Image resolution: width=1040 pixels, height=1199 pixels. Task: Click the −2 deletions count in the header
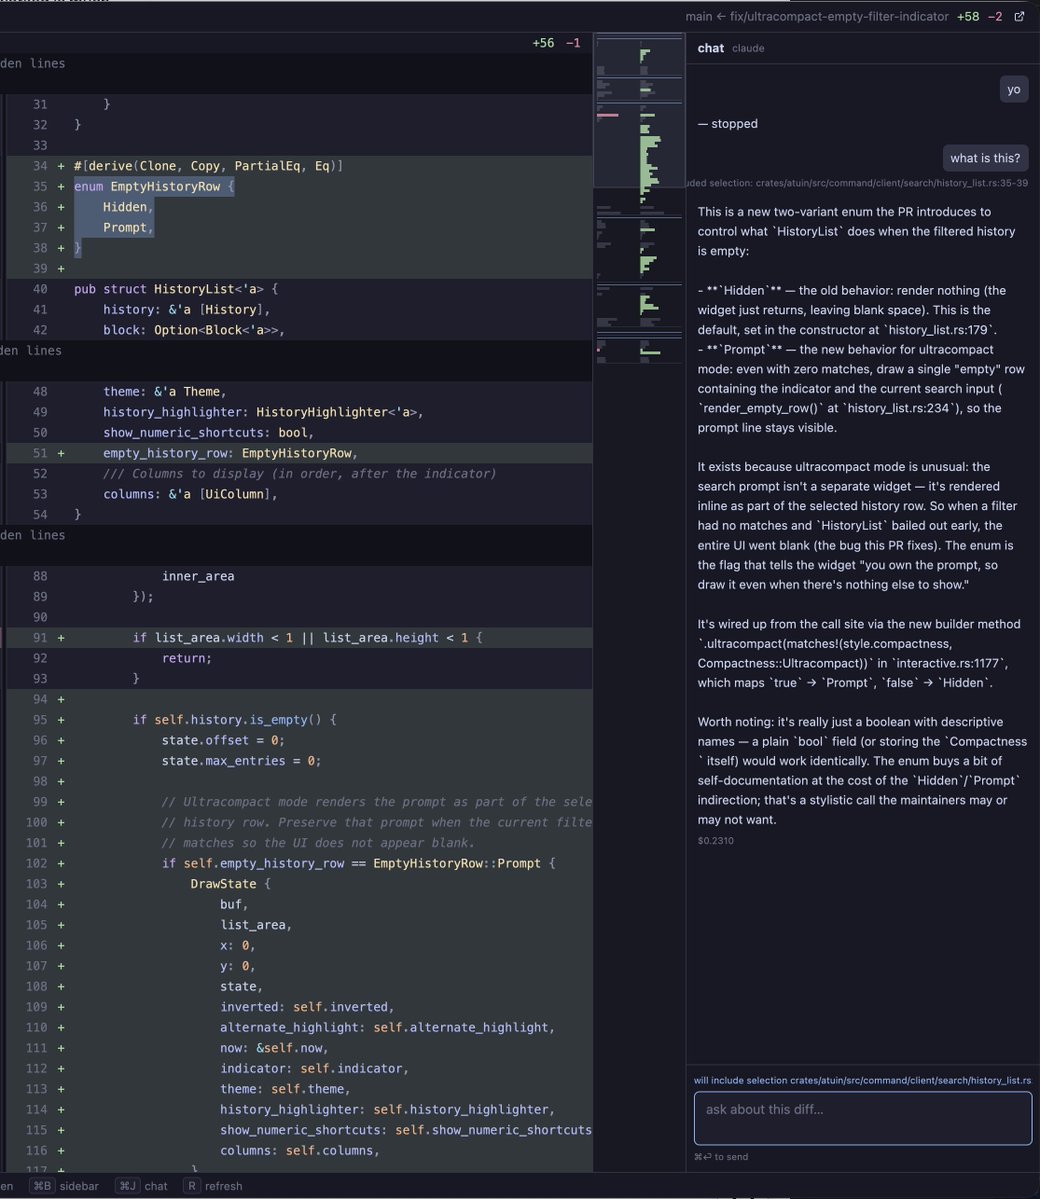tap(995, 16)
